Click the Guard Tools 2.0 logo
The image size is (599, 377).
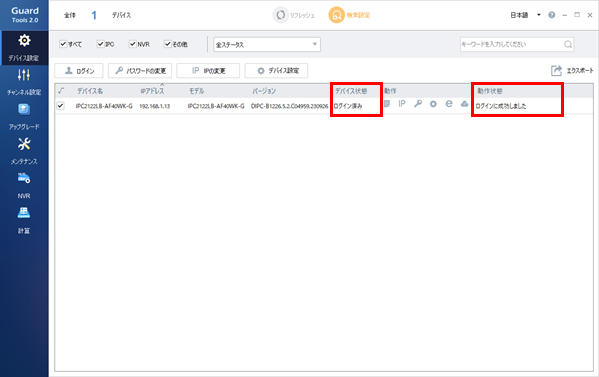click(x=24, y=15)
